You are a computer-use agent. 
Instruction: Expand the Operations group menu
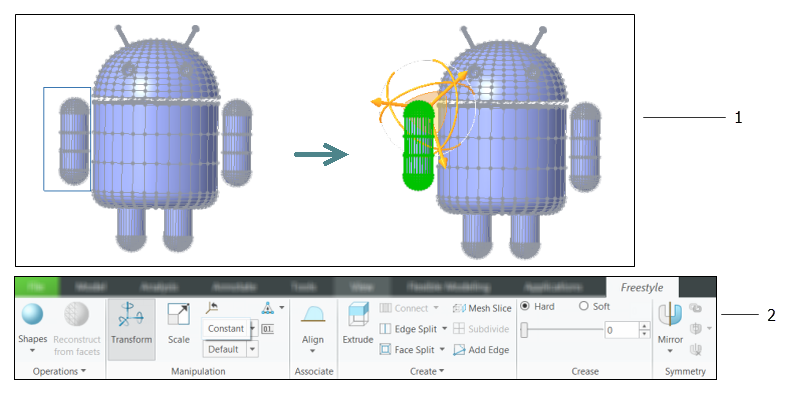pyautogui.click(x=59, y=371)
